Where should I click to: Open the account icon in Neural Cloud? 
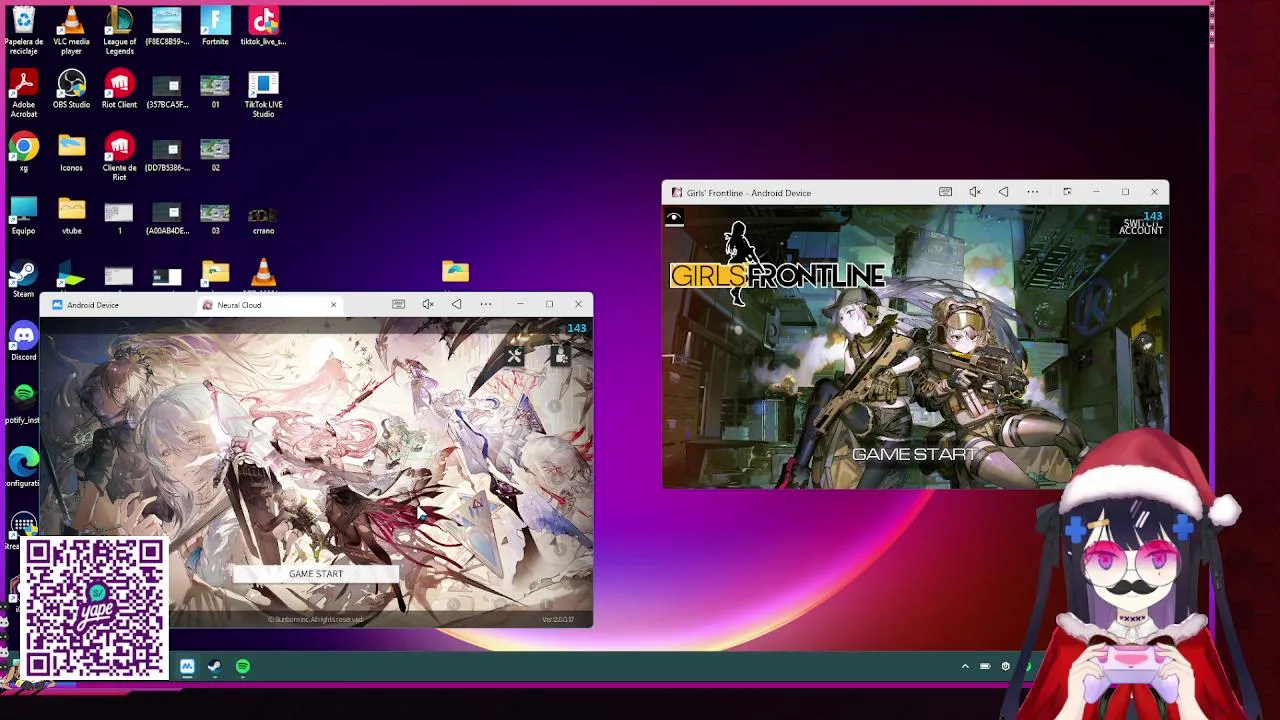click(561, 355)
